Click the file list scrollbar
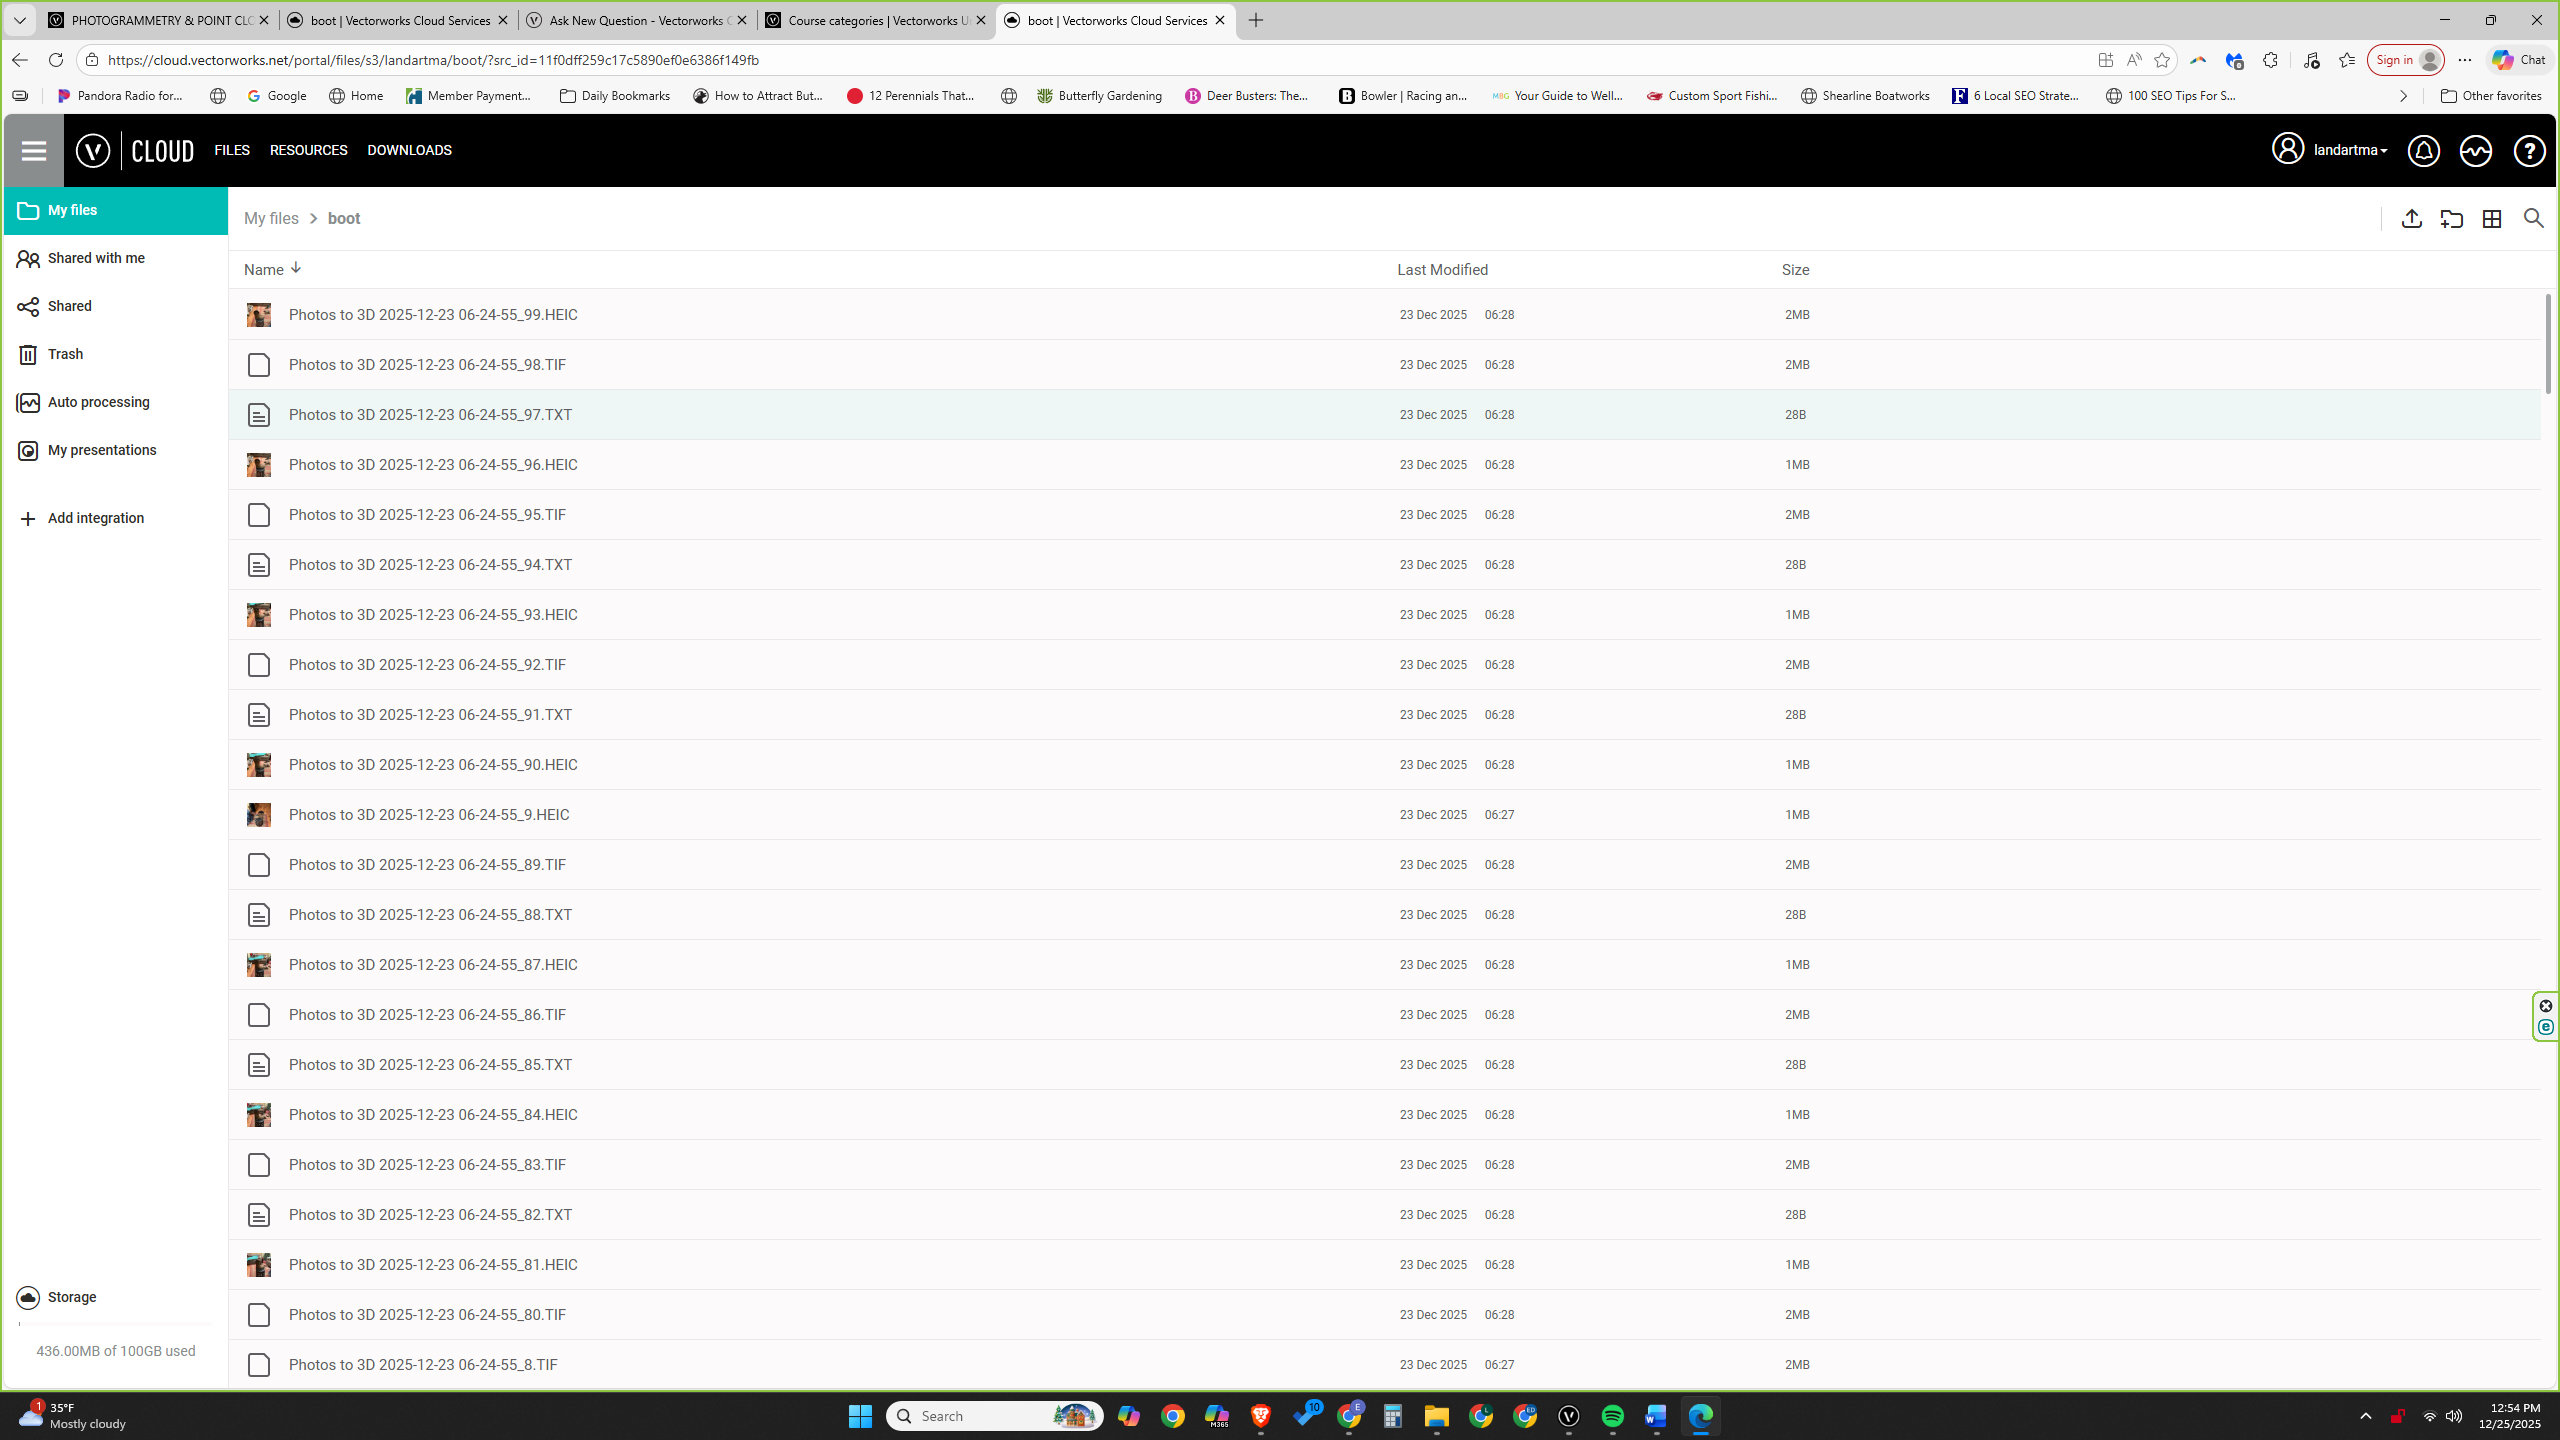The image size is (2560, 1440). tap(2547, 344)
